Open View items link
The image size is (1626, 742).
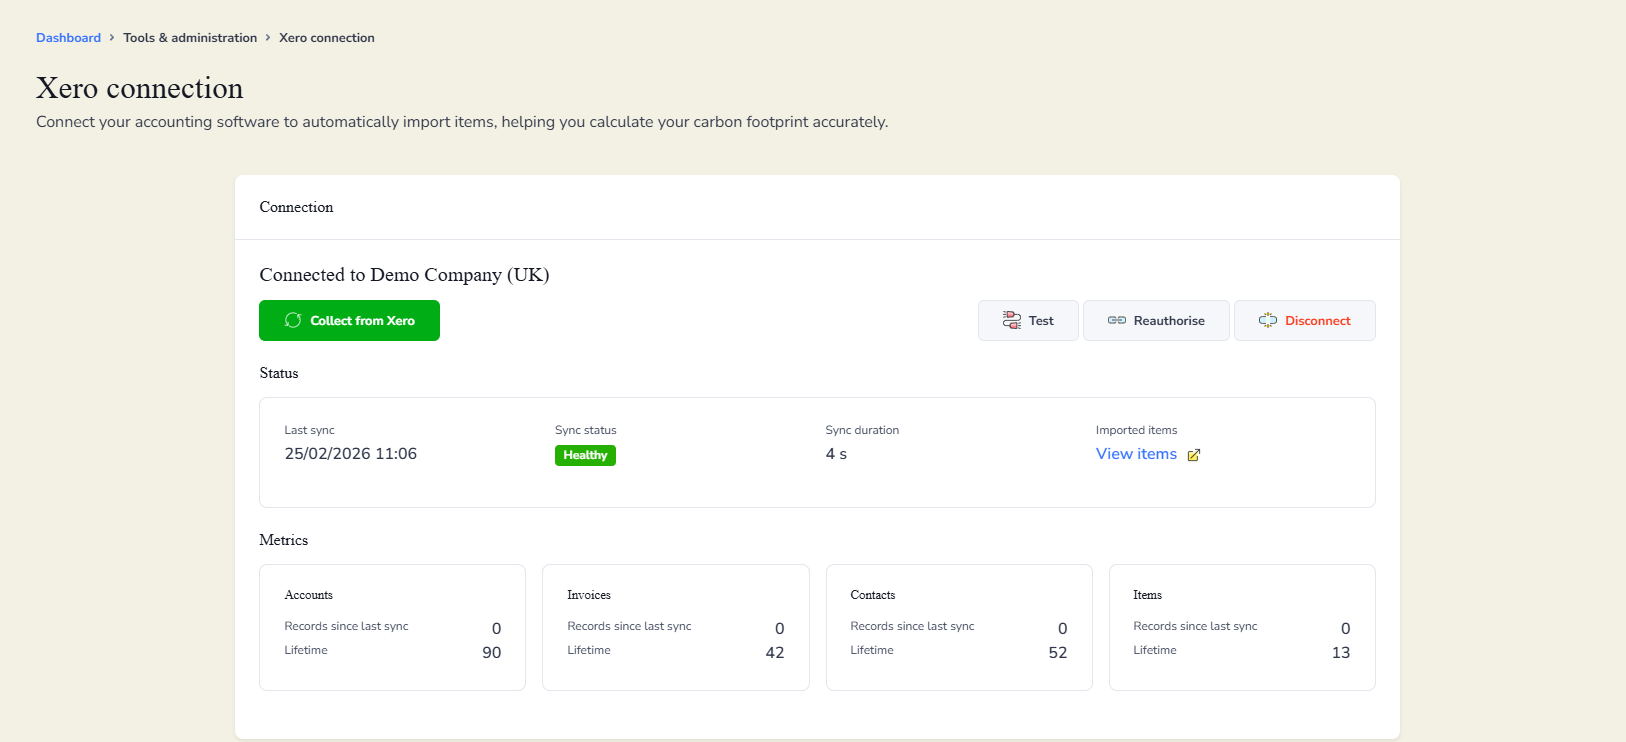click(1136, 454)
